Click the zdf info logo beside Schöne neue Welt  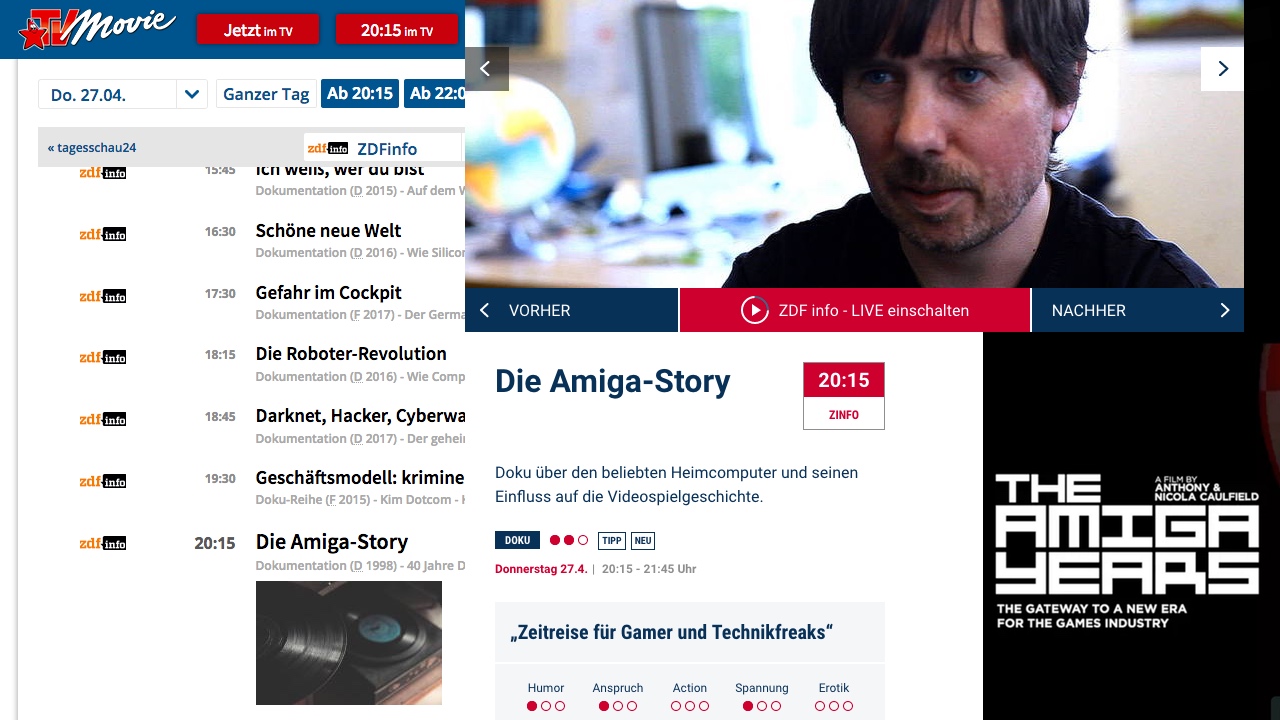(x=103, y=234)
